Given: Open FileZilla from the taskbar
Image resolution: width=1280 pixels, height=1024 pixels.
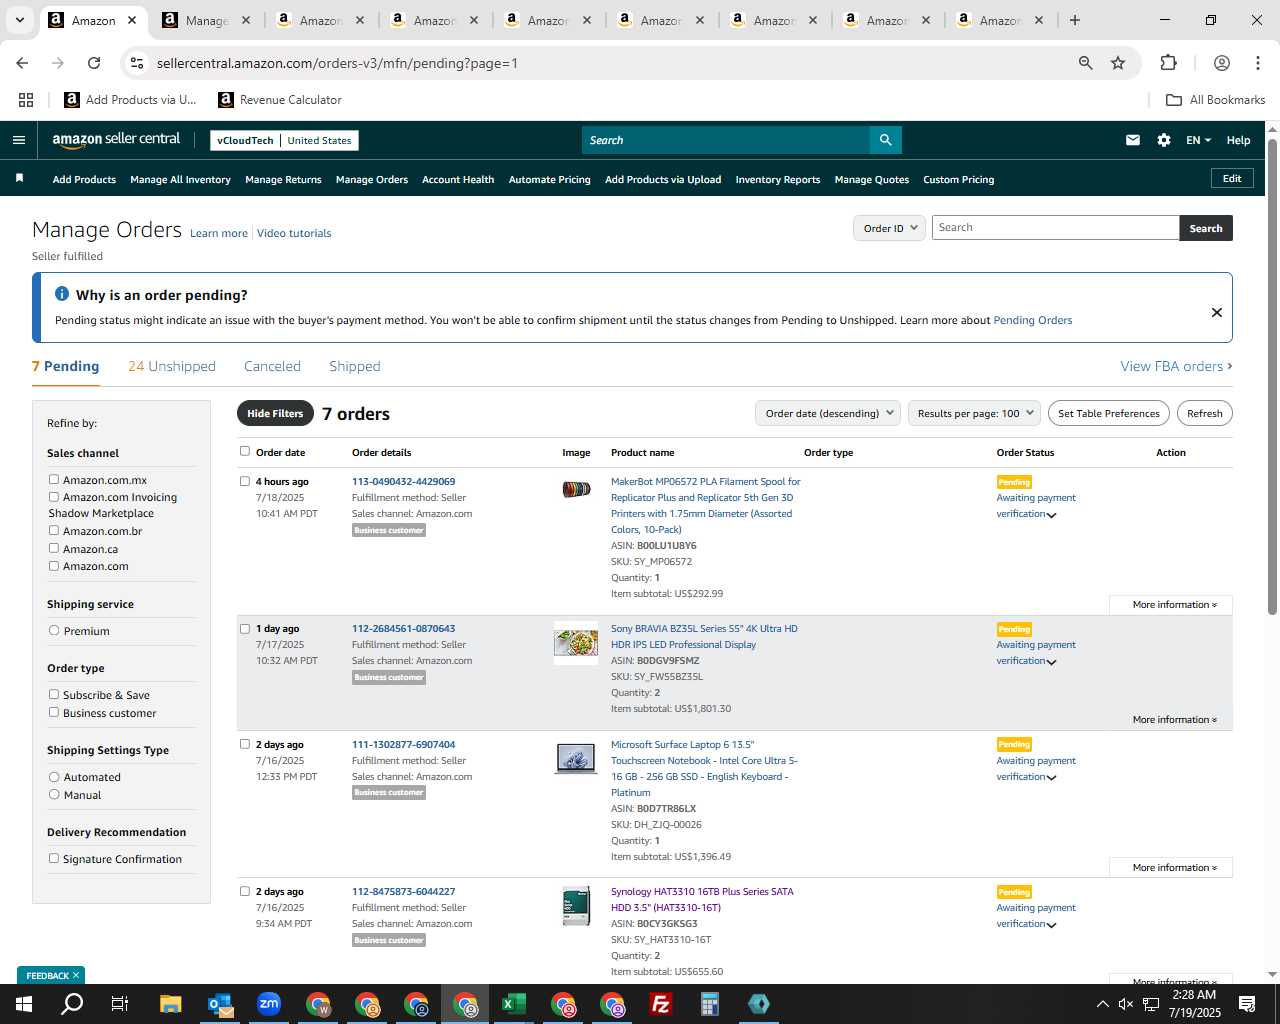Looking at the screenshot, I should (x=661, y=1004).
